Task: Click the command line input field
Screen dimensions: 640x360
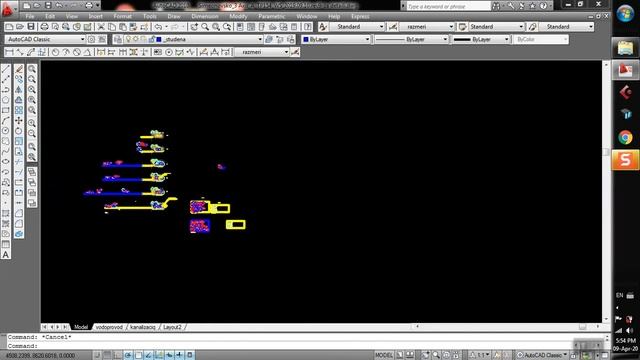Action: click(x=306, y=346)
